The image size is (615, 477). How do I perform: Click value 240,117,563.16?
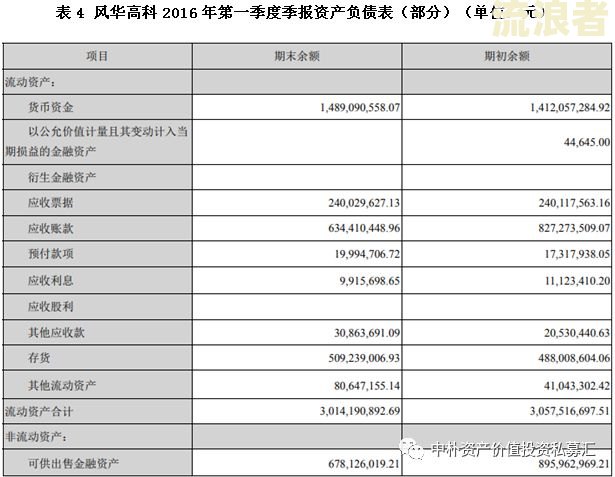click(x=574, y=203)
